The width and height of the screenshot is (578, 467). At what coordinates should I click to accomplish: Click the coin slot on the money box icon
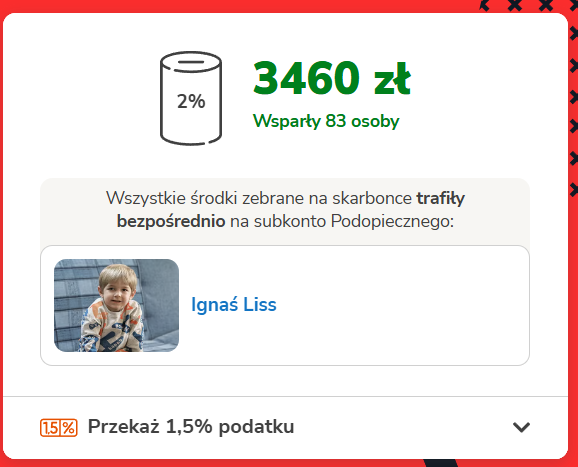point(191,62)
